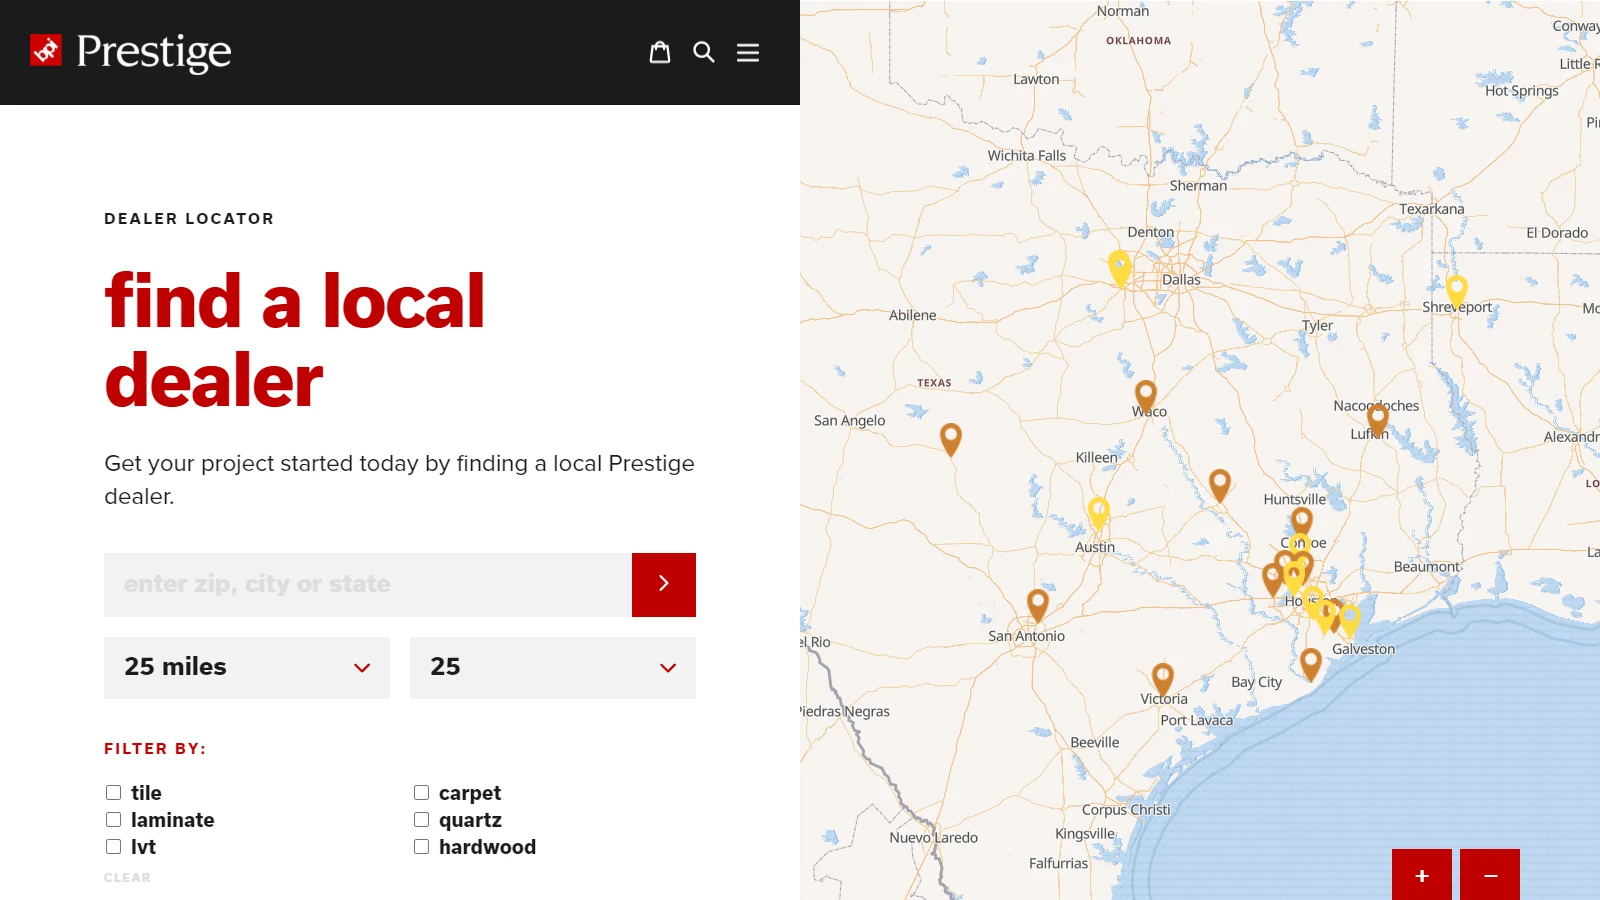Select orange dealer pin just below Huntsville label
Viewport: 1600px width, 900px height.
point(1302,522)
